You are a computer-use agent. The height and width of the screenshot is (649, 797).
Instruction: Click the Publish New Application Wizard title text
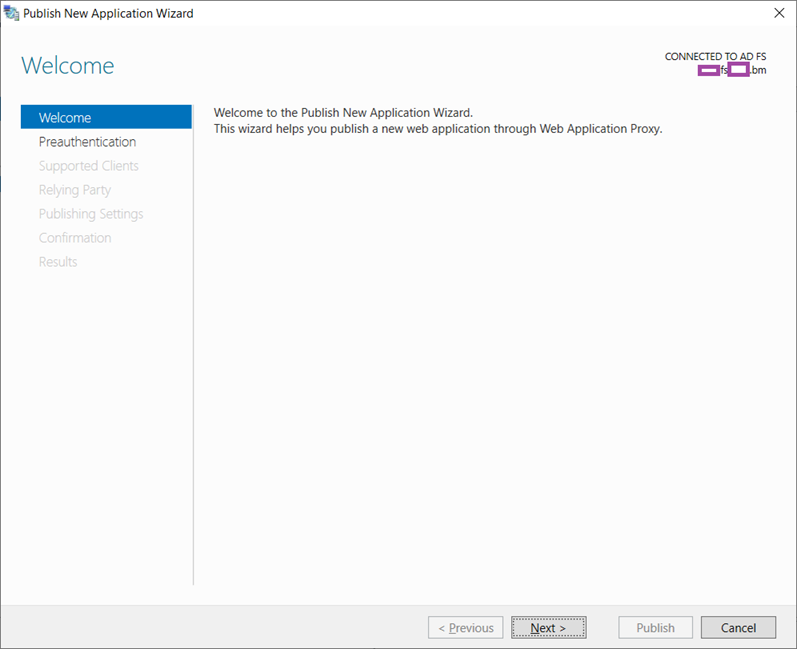click(108, 13)
